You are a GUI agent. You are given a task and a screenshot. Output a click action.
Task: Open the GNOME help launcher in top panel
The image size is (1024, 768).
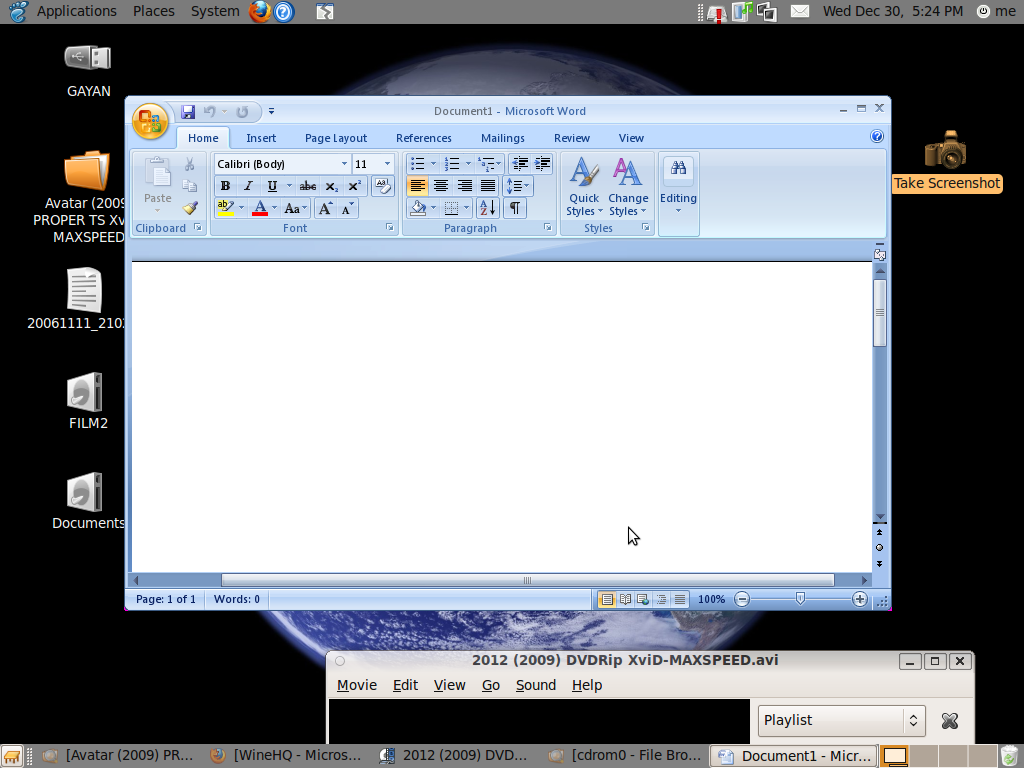pos(284,12)
